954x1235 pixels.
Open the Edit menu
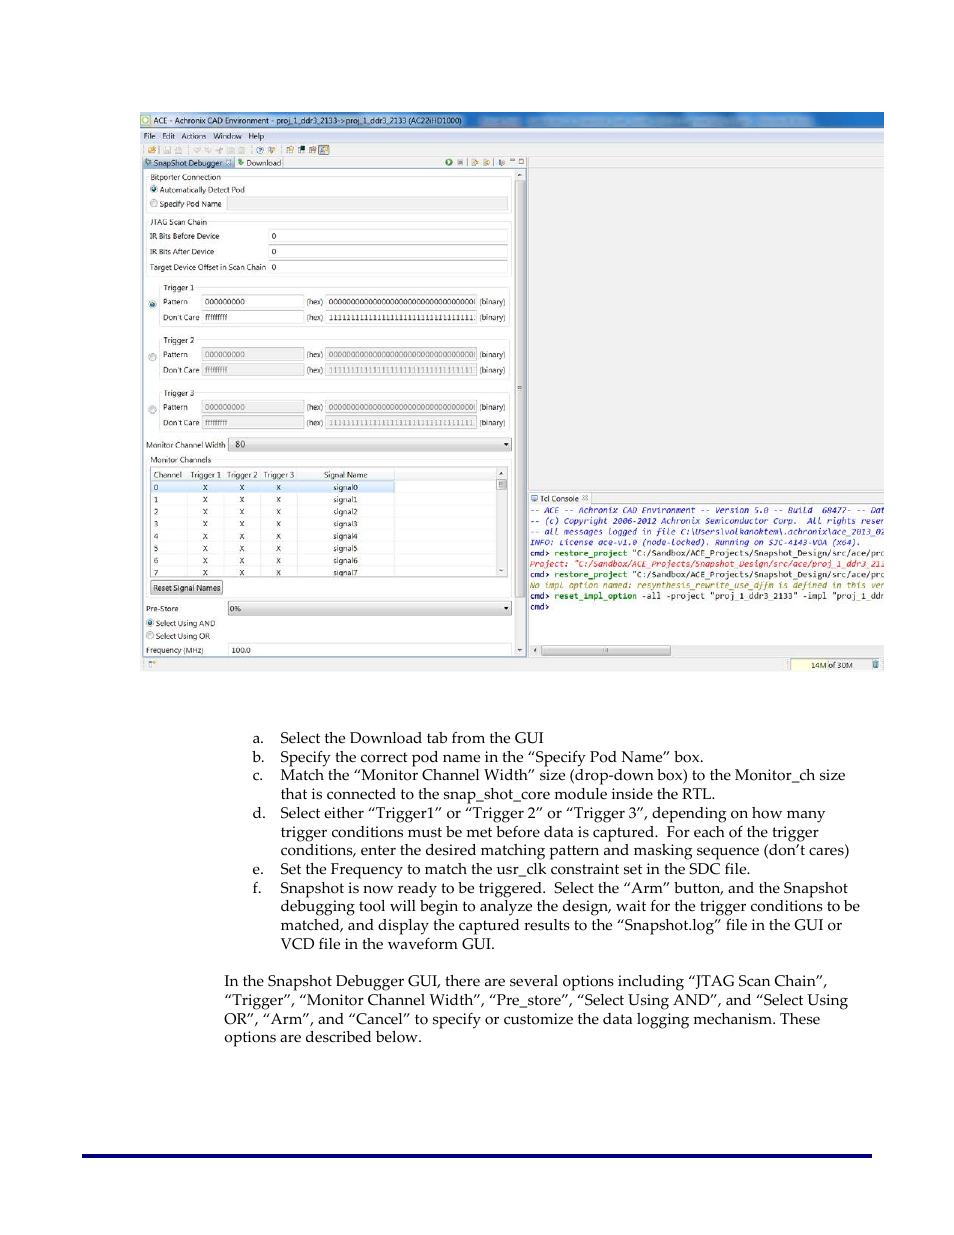click(168, 136)
